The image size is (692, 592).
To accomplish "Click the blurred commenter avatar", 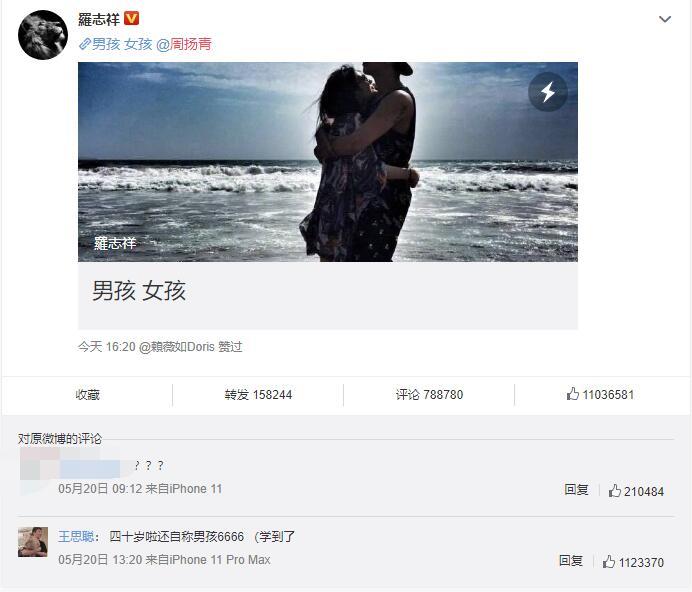I will point(39,464).
